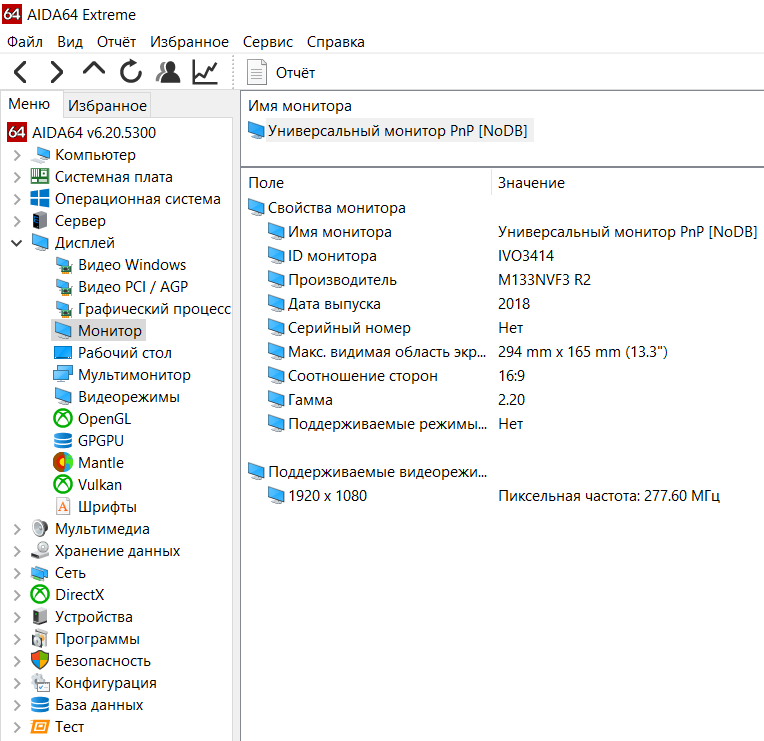This screenshot has width=764, height=741.
Task: Go up one level with Up arrow
Action: tap(94, 72)
